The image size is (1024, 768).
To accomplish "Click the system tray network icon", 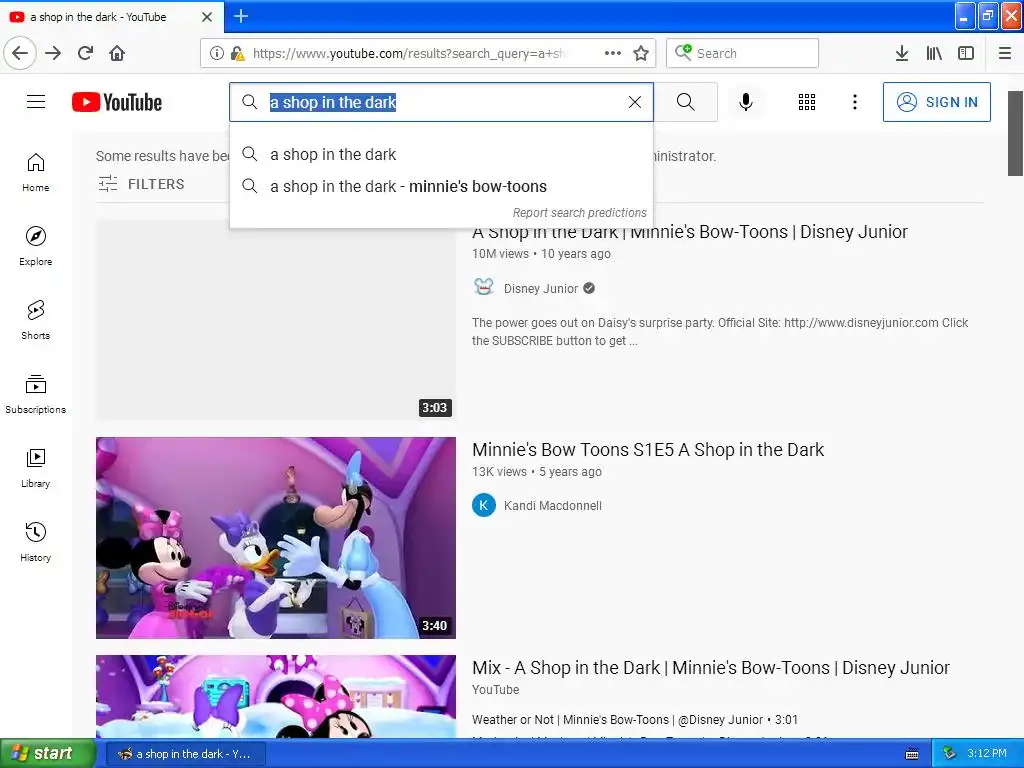I will click(950, 754).
